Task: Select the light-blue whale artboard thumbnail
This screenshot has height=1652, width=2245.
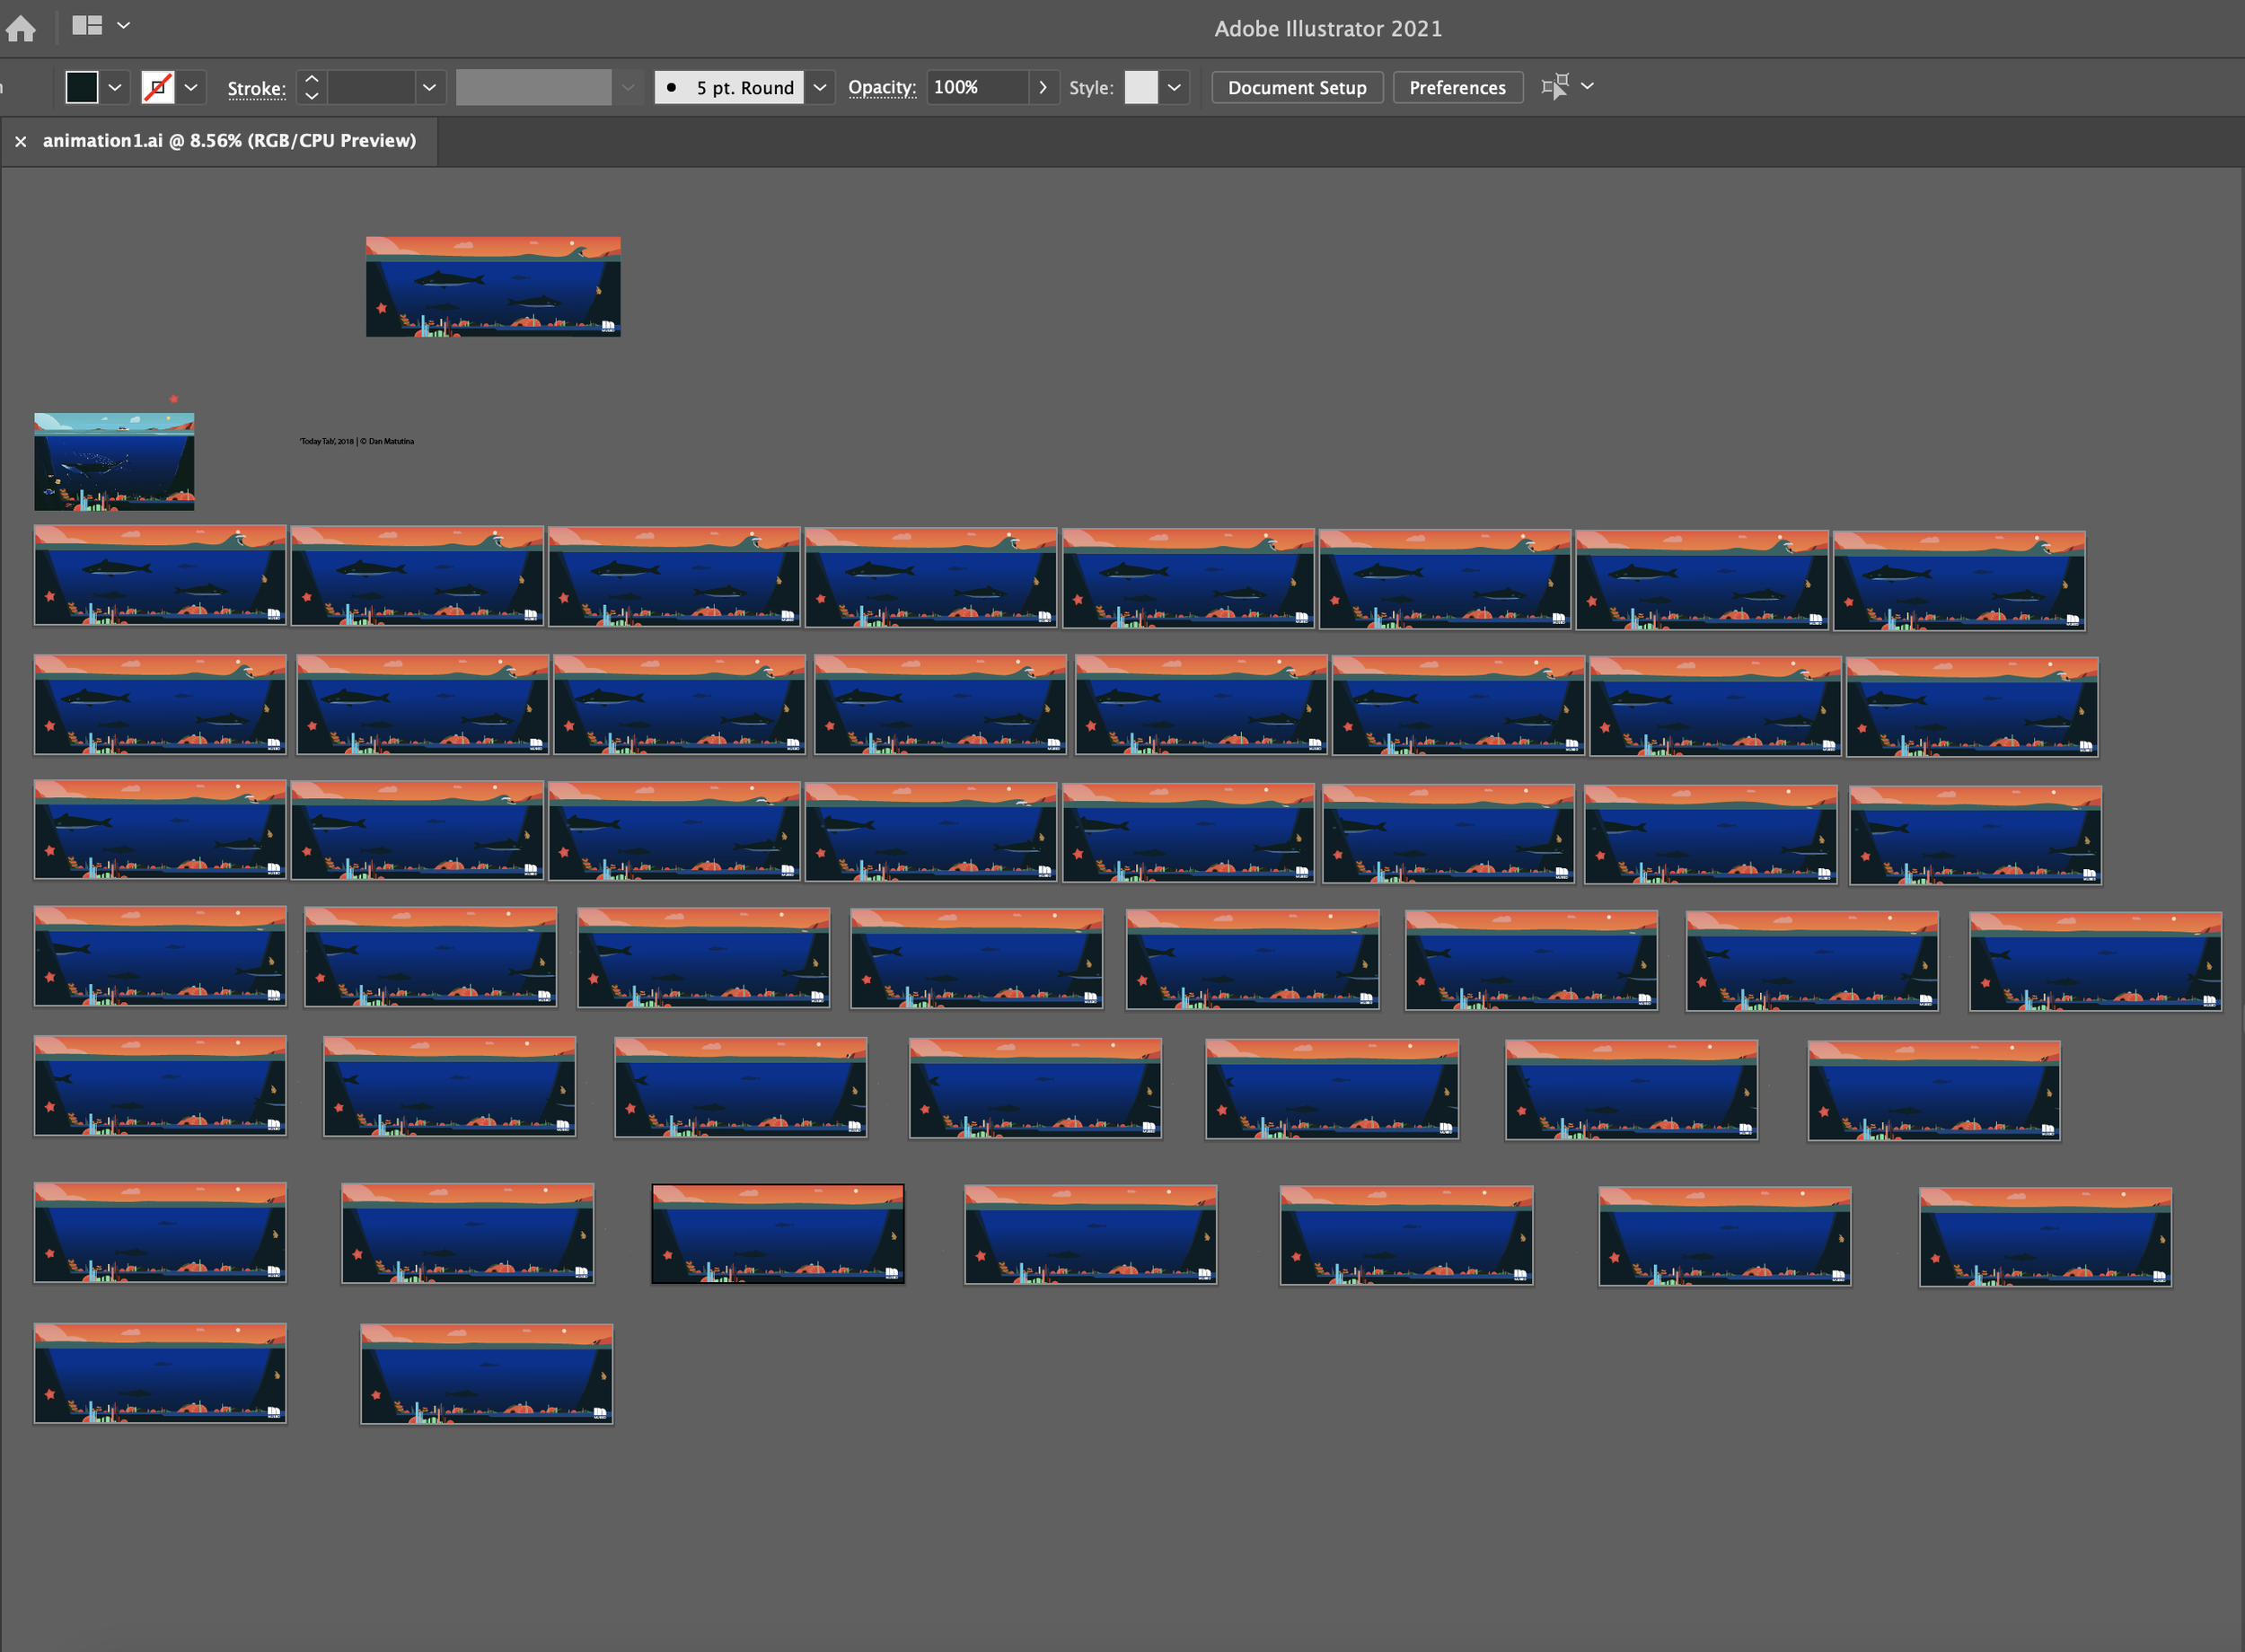Action: coord(114,462)
